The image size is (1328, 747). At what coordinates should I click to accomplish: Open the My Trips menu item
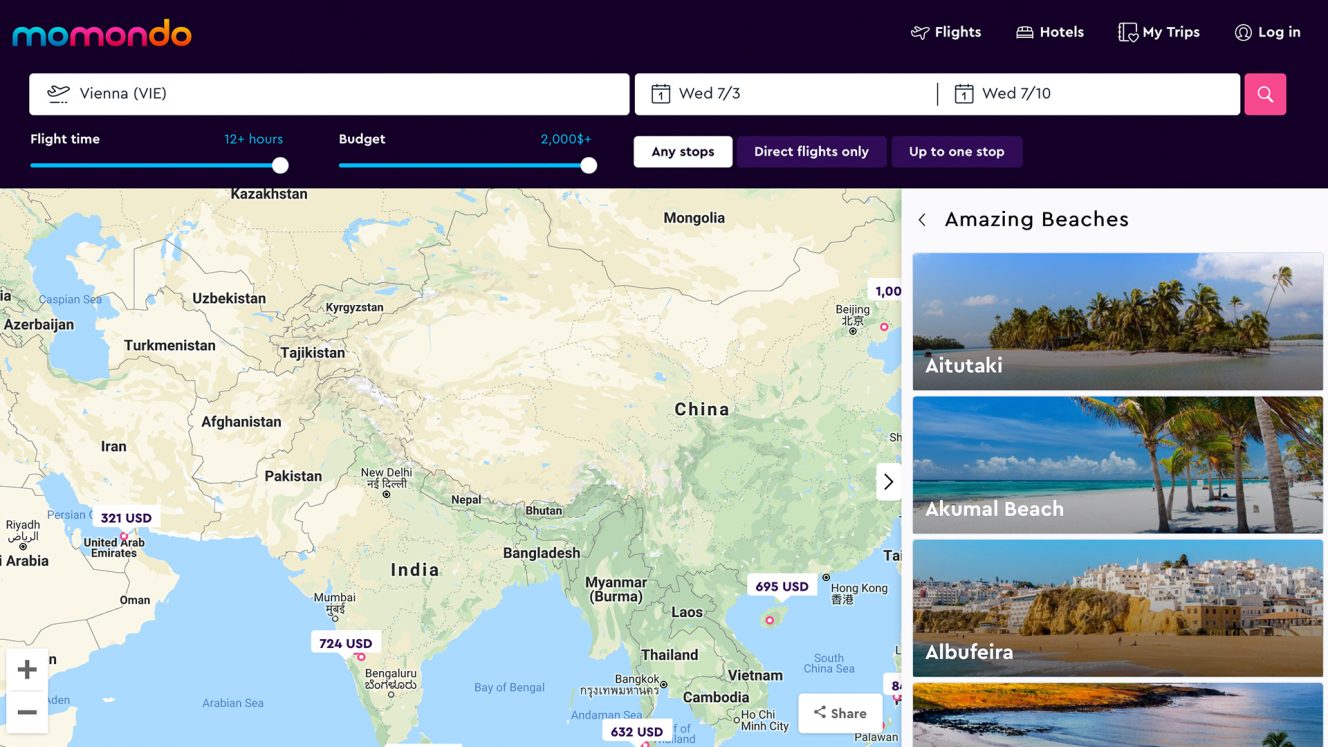click(x=1158, y=33)
